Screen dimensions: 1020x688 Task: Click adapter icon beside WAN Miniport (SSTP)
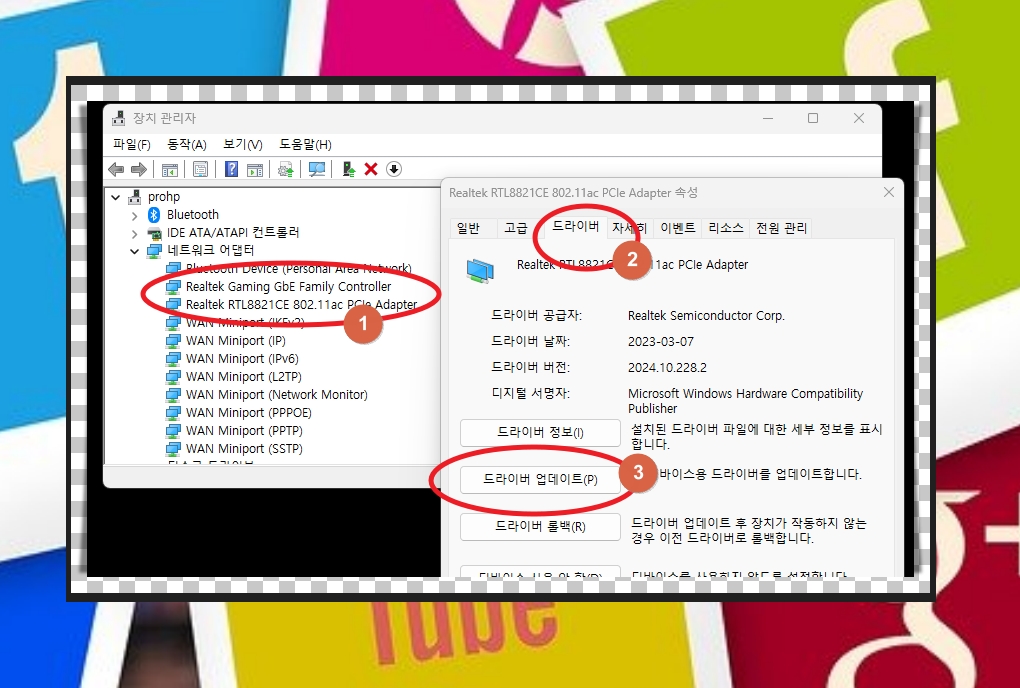point(173,449)
